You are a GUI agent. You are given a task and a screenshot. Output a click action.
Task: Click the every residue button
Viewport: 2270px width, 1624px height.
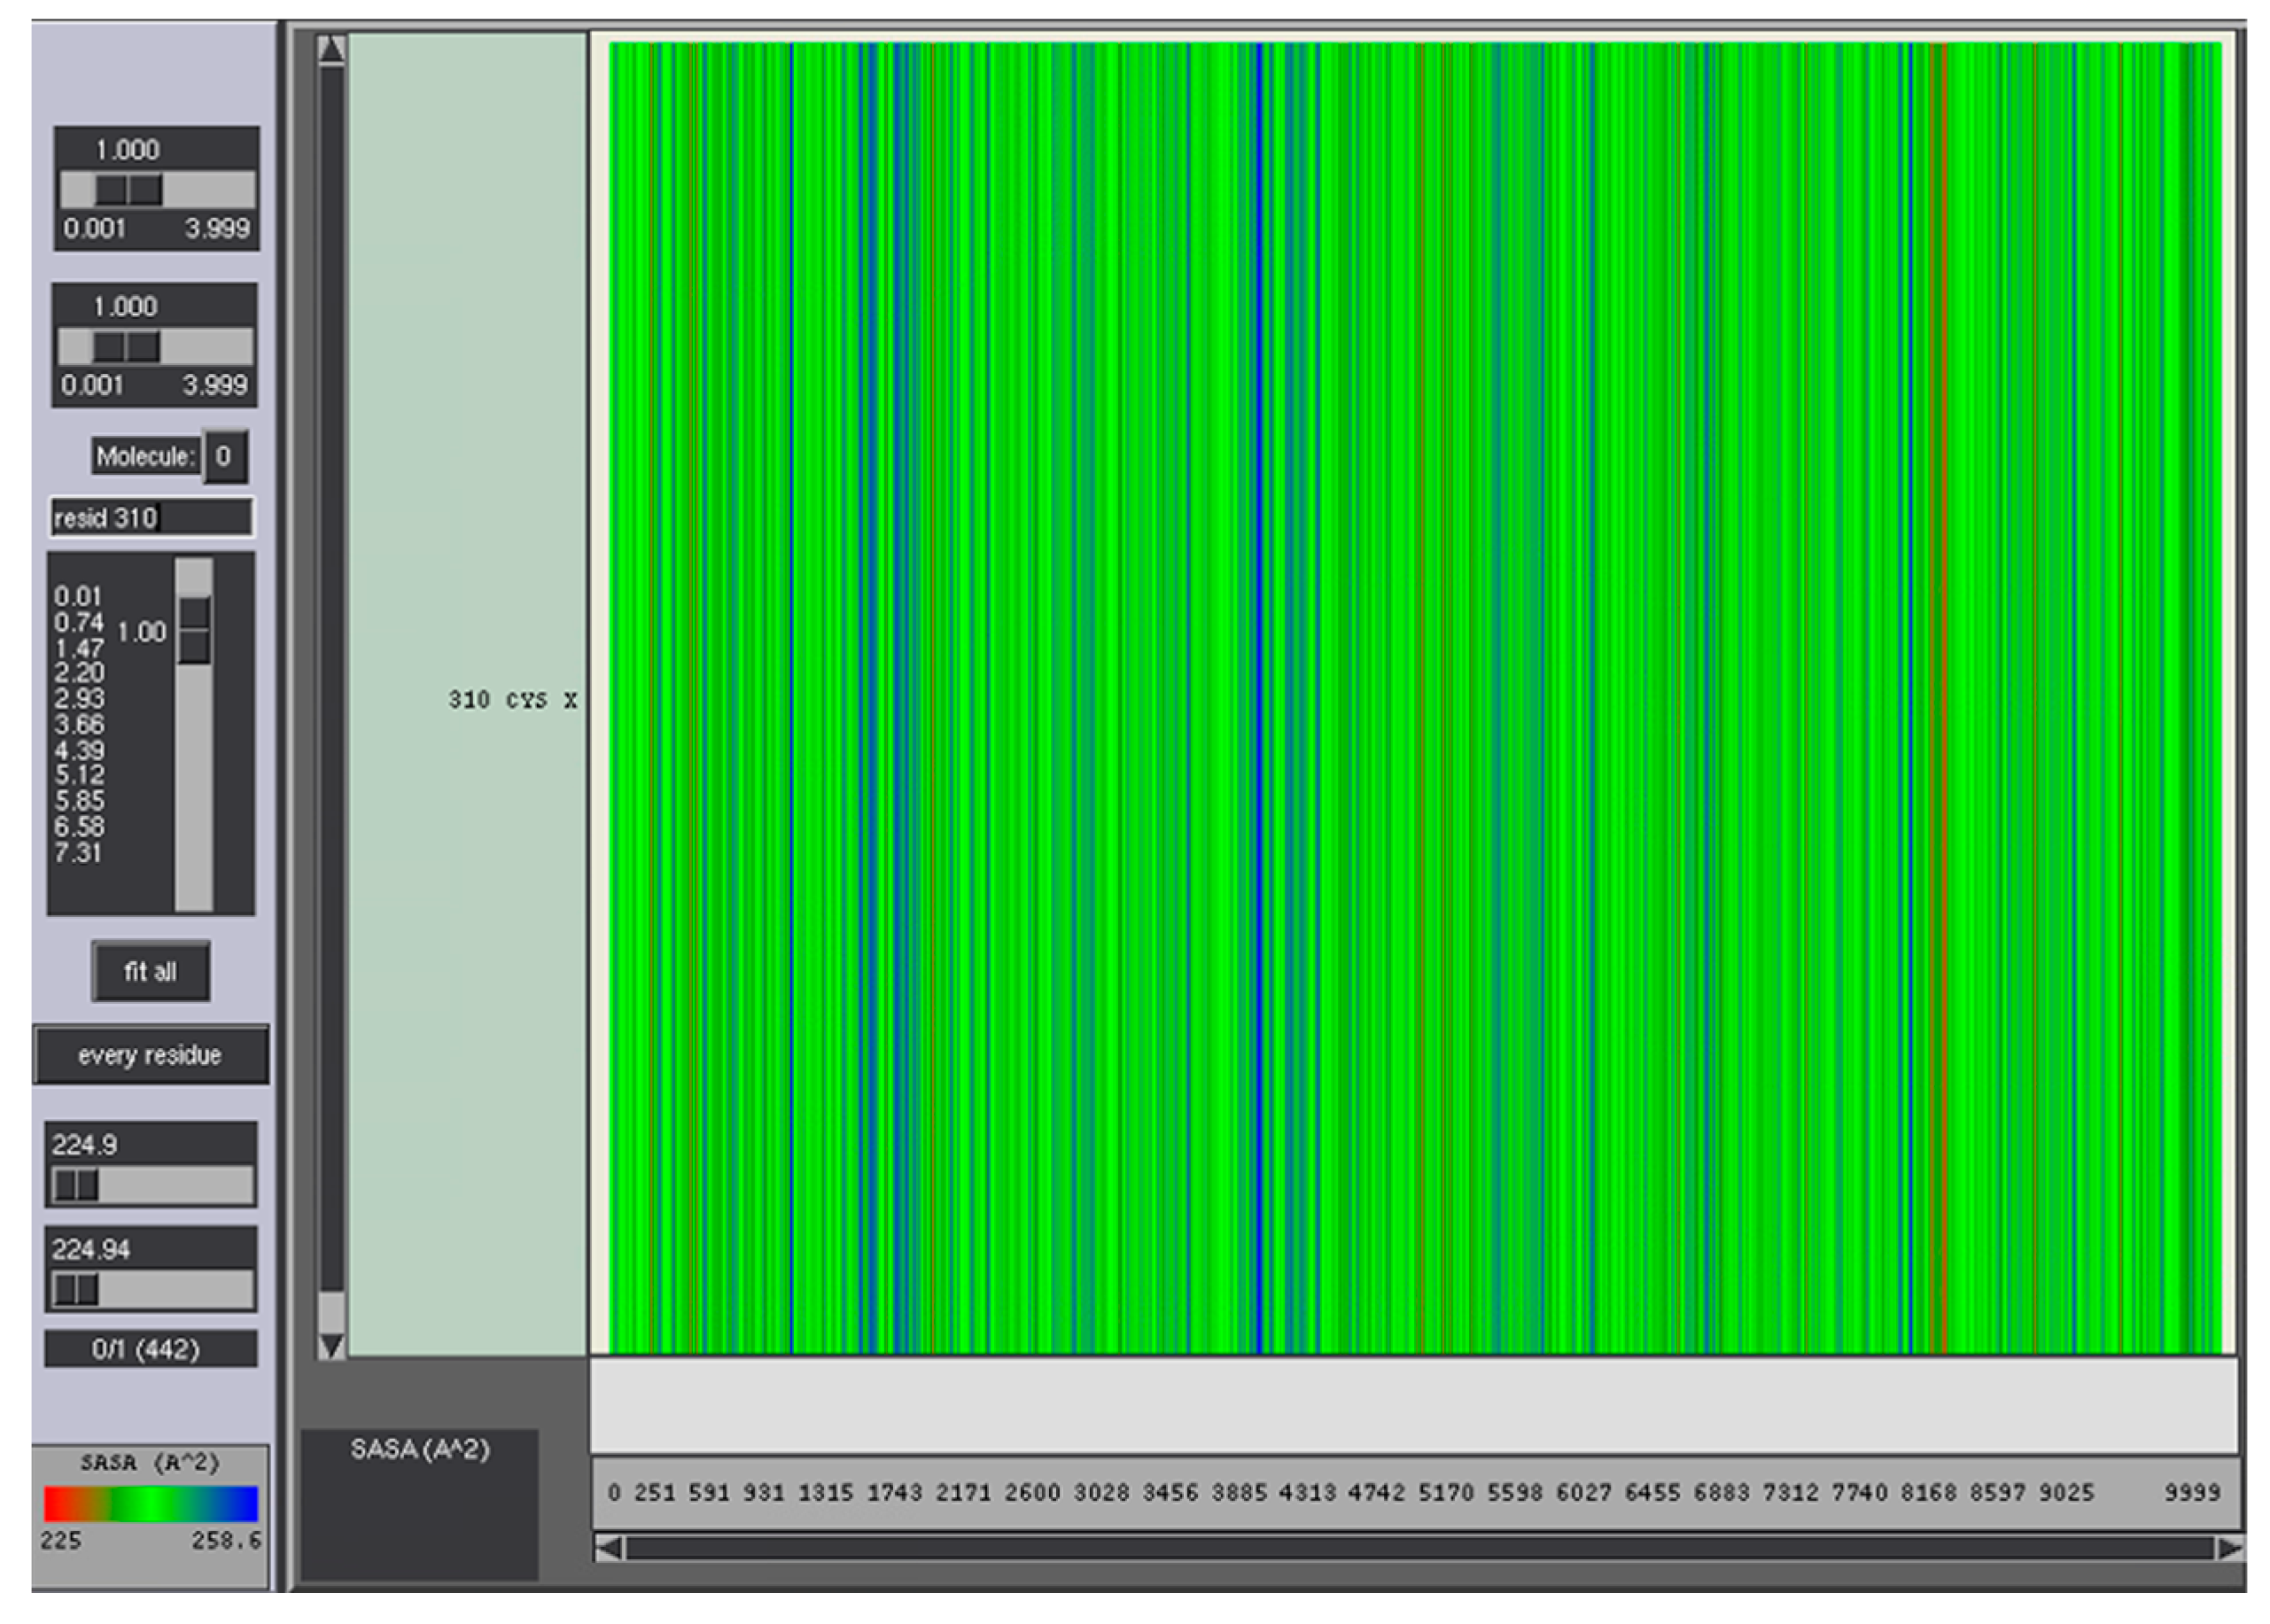click(150, 1055)
